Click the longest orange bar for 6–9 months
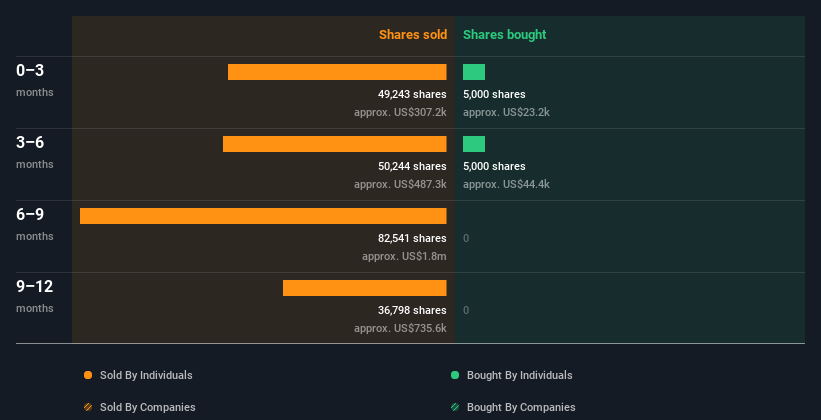 263,216
